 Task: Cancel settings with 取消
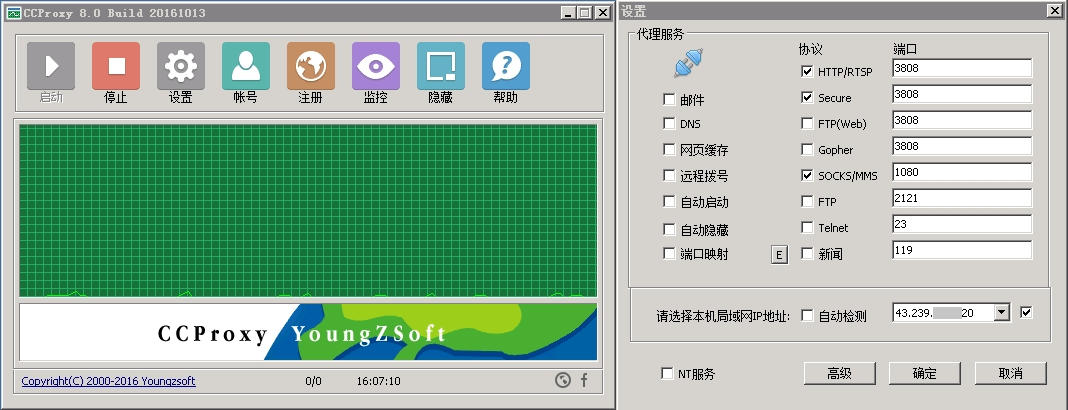1010,373
